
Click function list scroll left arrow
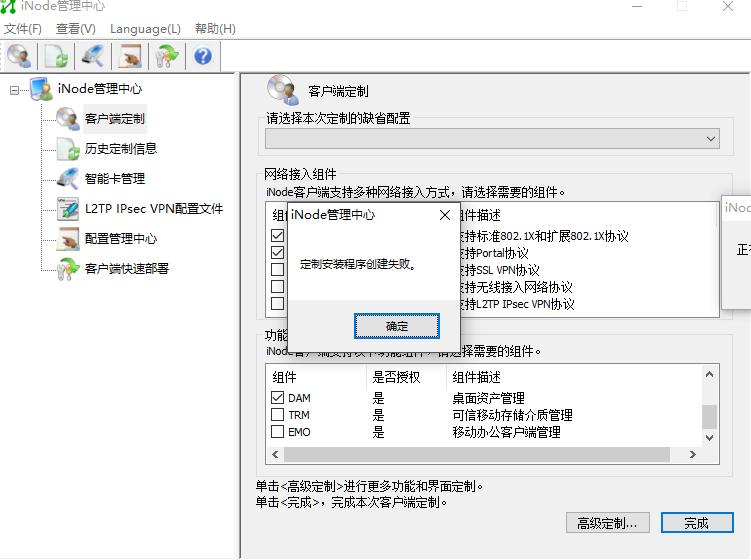pos(275,454)
